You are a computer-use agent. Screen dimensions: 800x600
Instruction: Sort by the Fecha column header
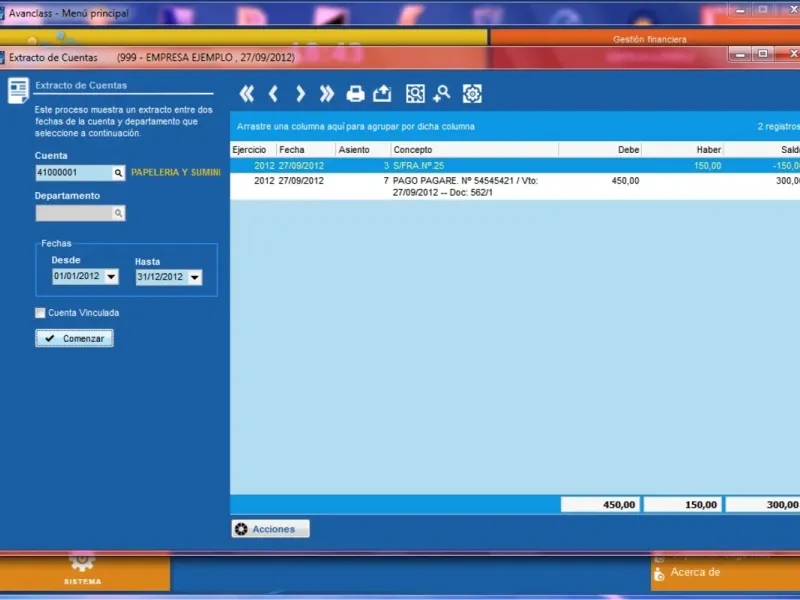(306, 149)
